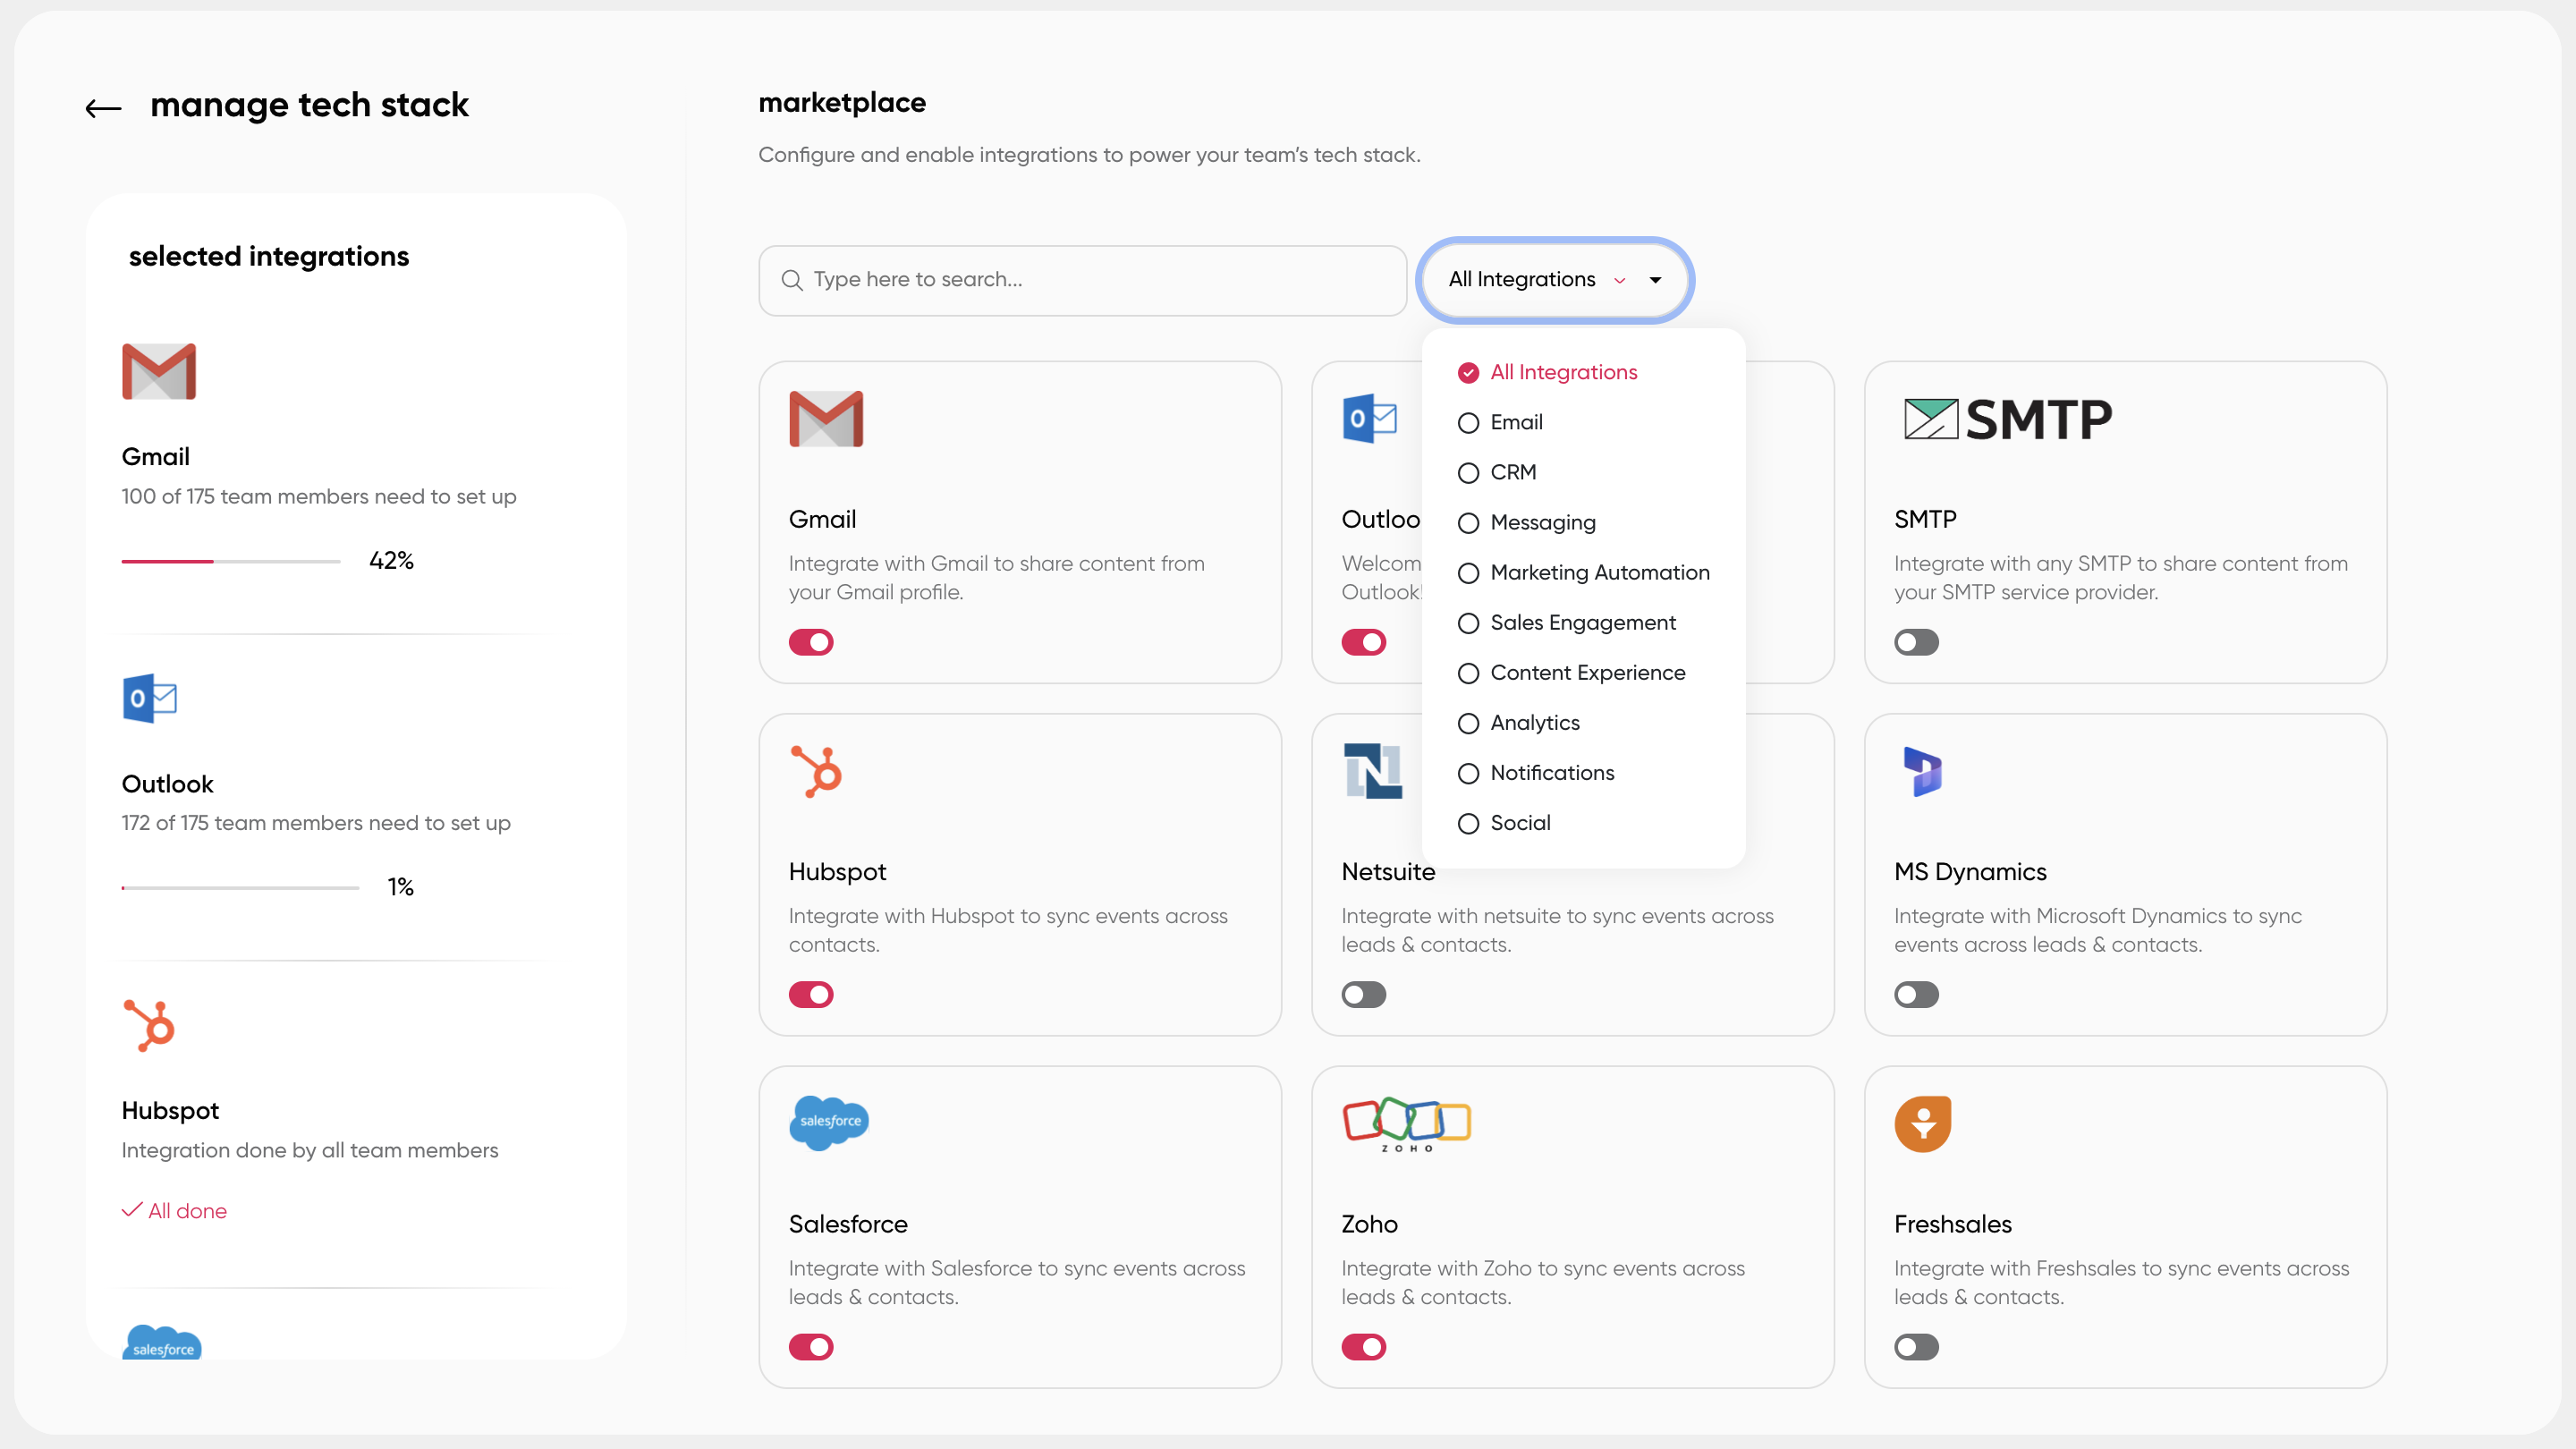Screen dimensions: 2576x1449
Task: Disable the Gmail integration toggle
Action: pyautogui.click(x=811, y=642)
